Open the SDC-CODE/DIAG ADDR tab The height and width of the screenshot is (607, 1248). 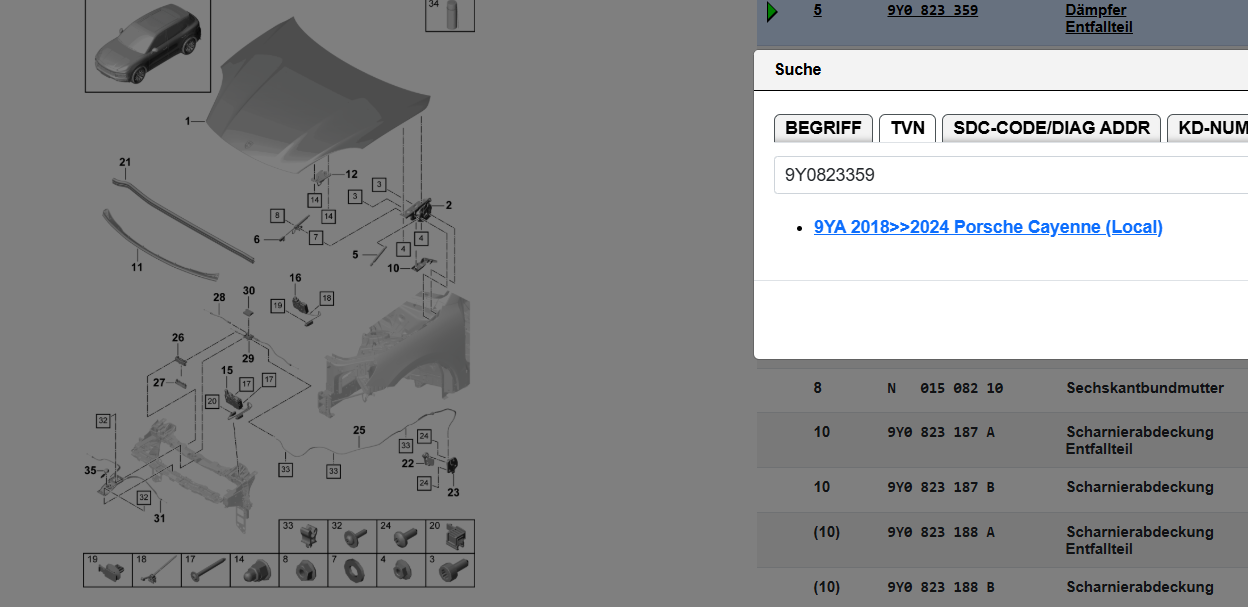(x=1052, y=128)
